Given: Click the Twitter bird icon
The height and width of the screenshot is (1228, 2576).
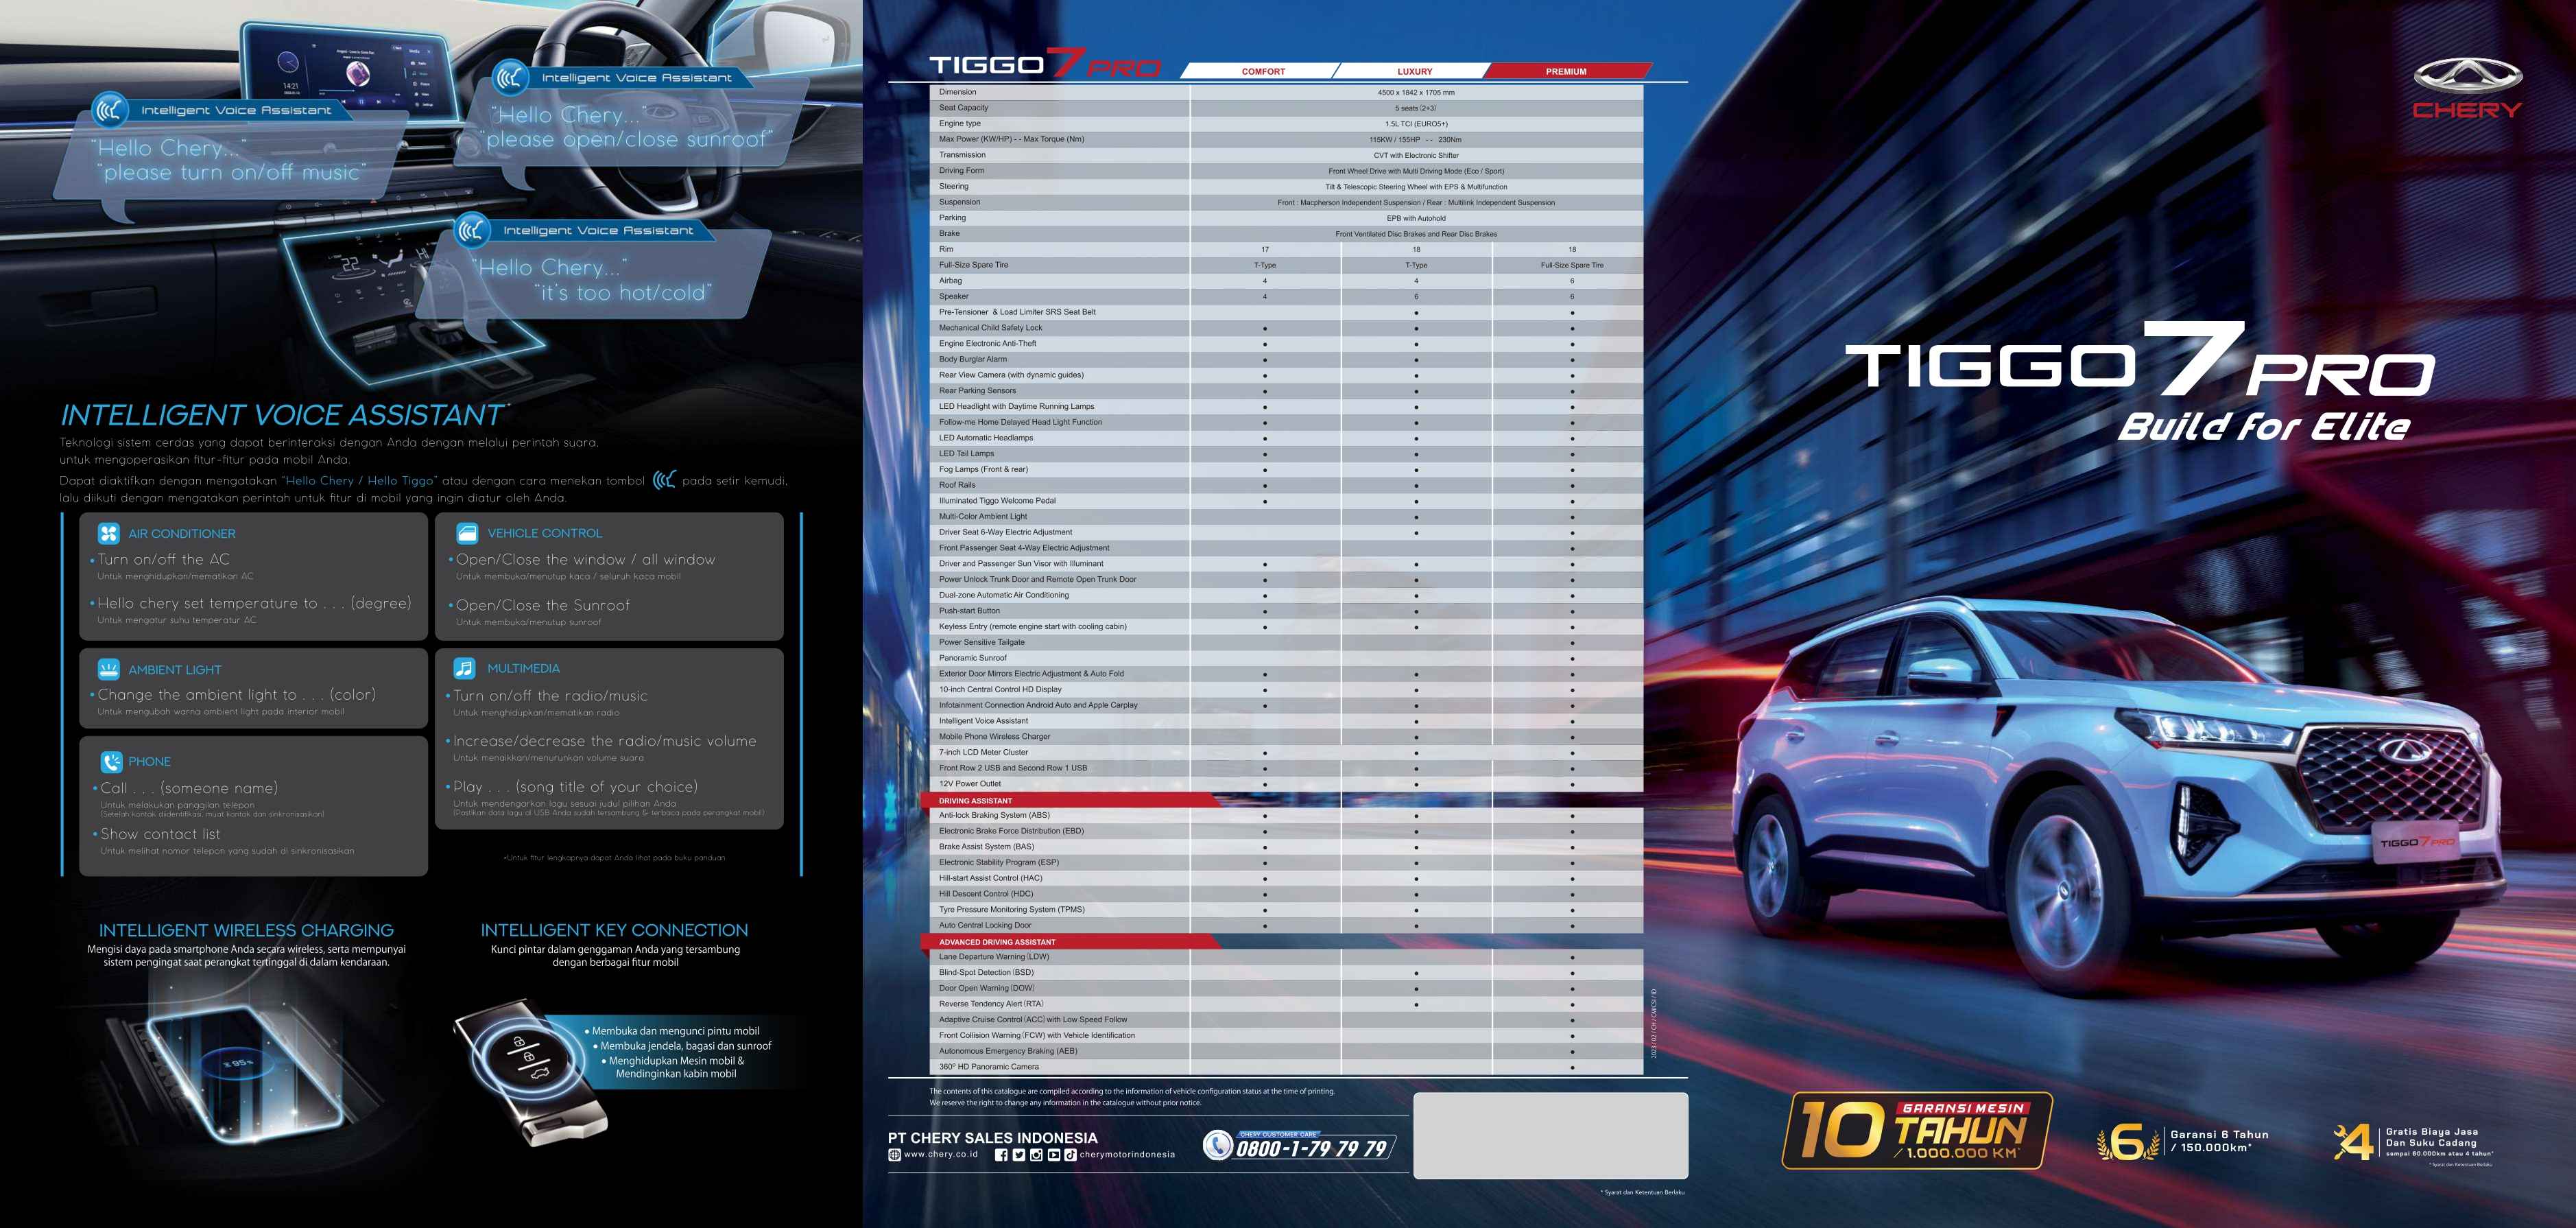Looking at the screenshot, I should (1018, 1155).
